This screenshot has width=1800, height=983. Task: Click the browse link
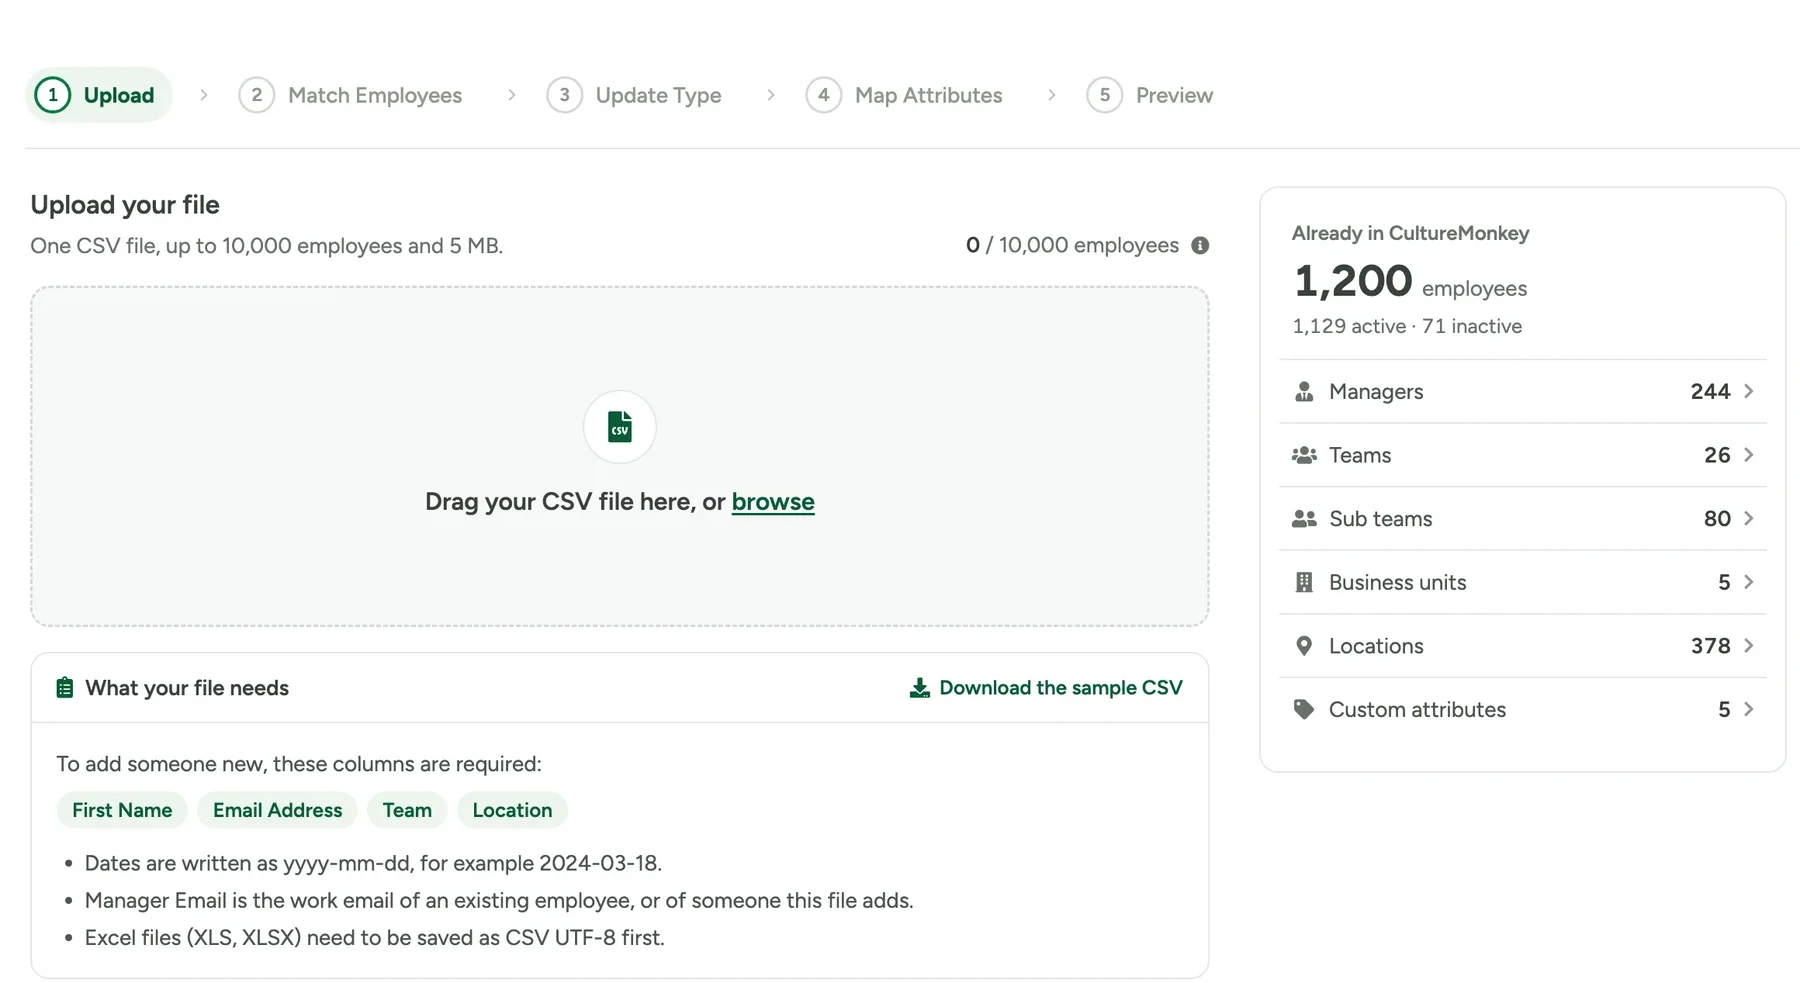pos(773,502)
